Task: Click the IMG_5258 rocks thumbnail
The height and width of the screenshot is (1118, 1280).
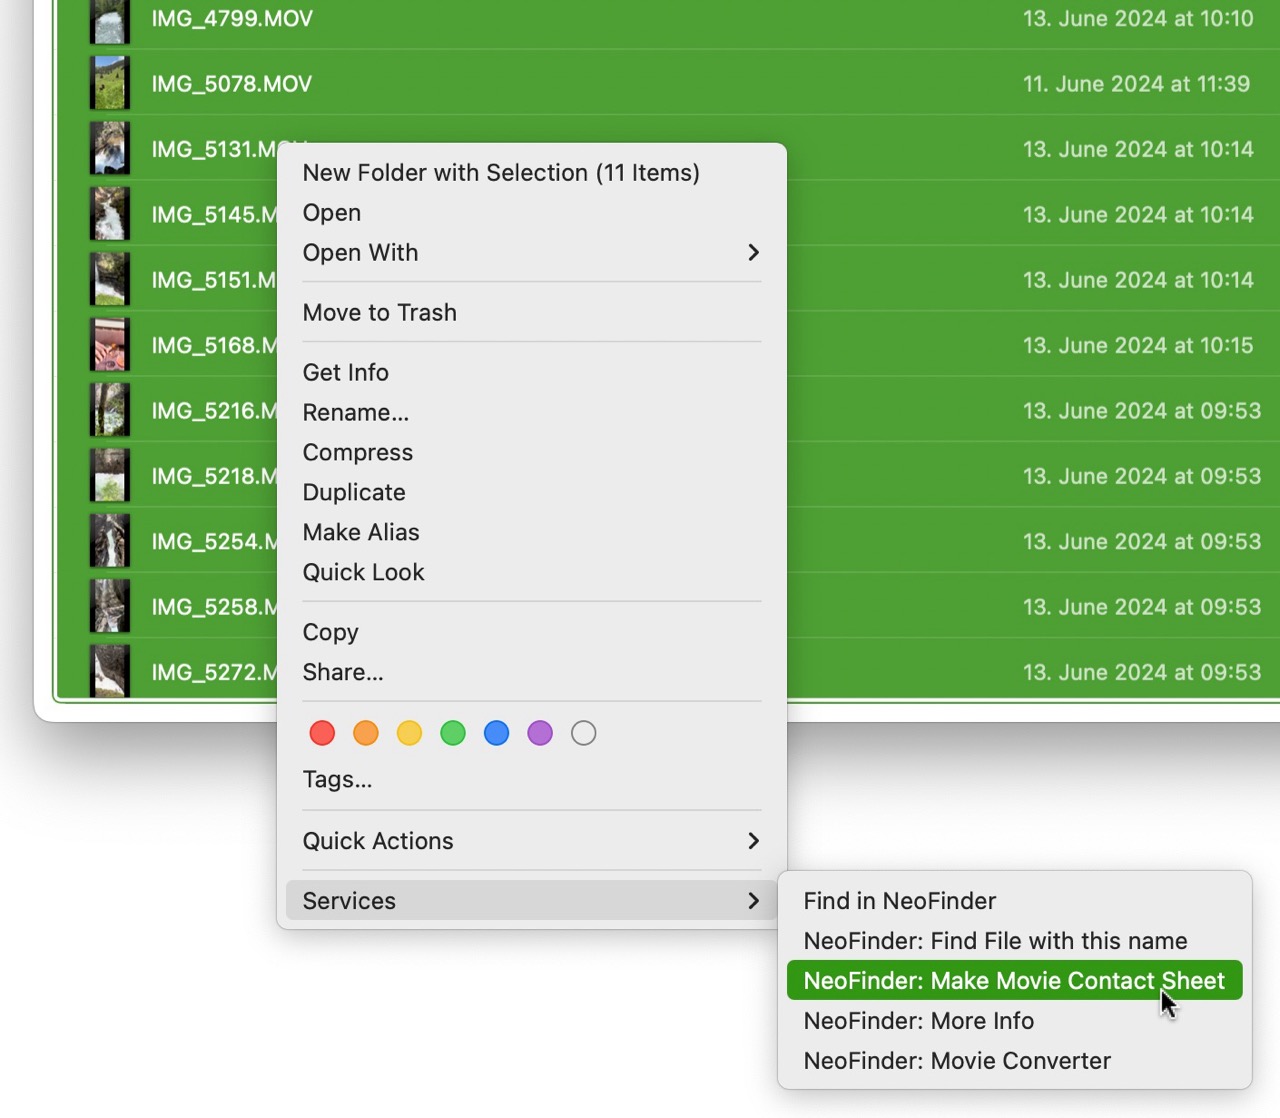Action: pyautogui.click(x=109, y=606)
